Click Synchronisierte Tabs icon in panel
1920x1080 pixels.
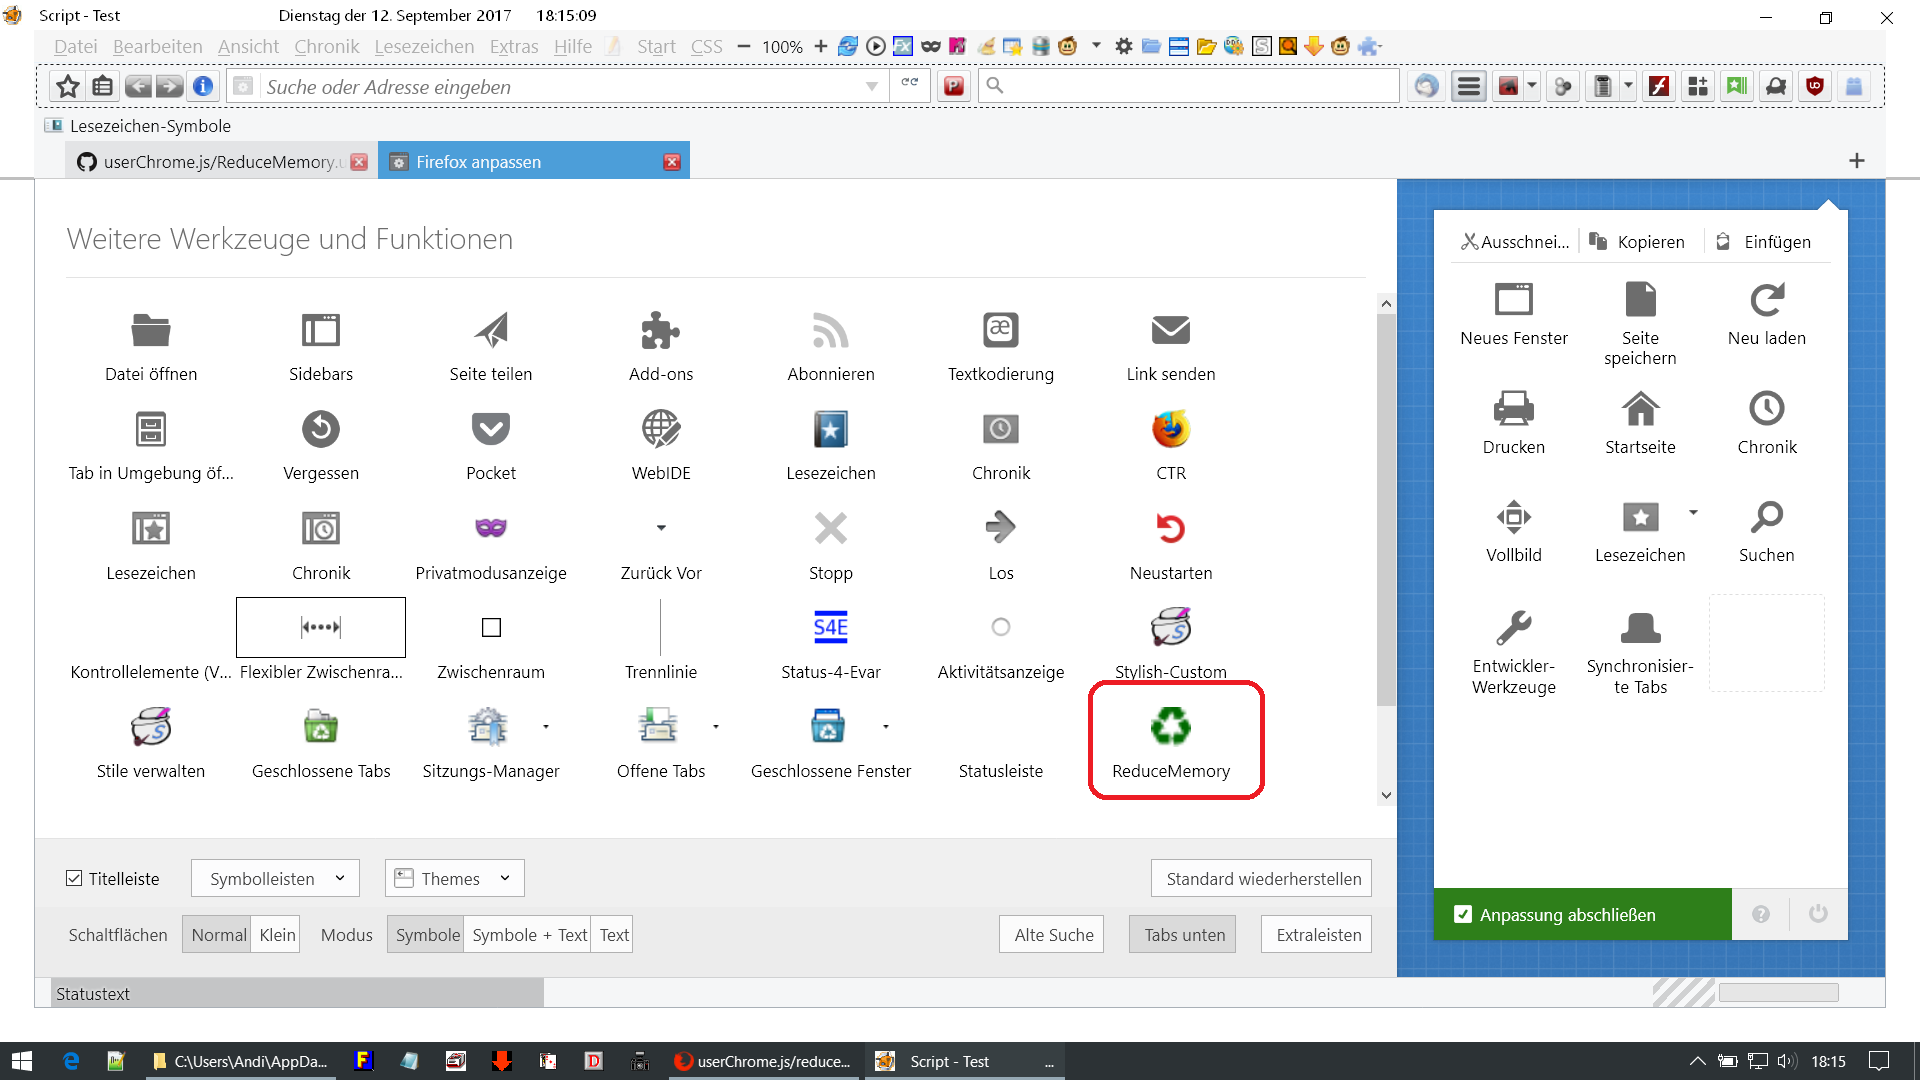[x=1640, y=629]
